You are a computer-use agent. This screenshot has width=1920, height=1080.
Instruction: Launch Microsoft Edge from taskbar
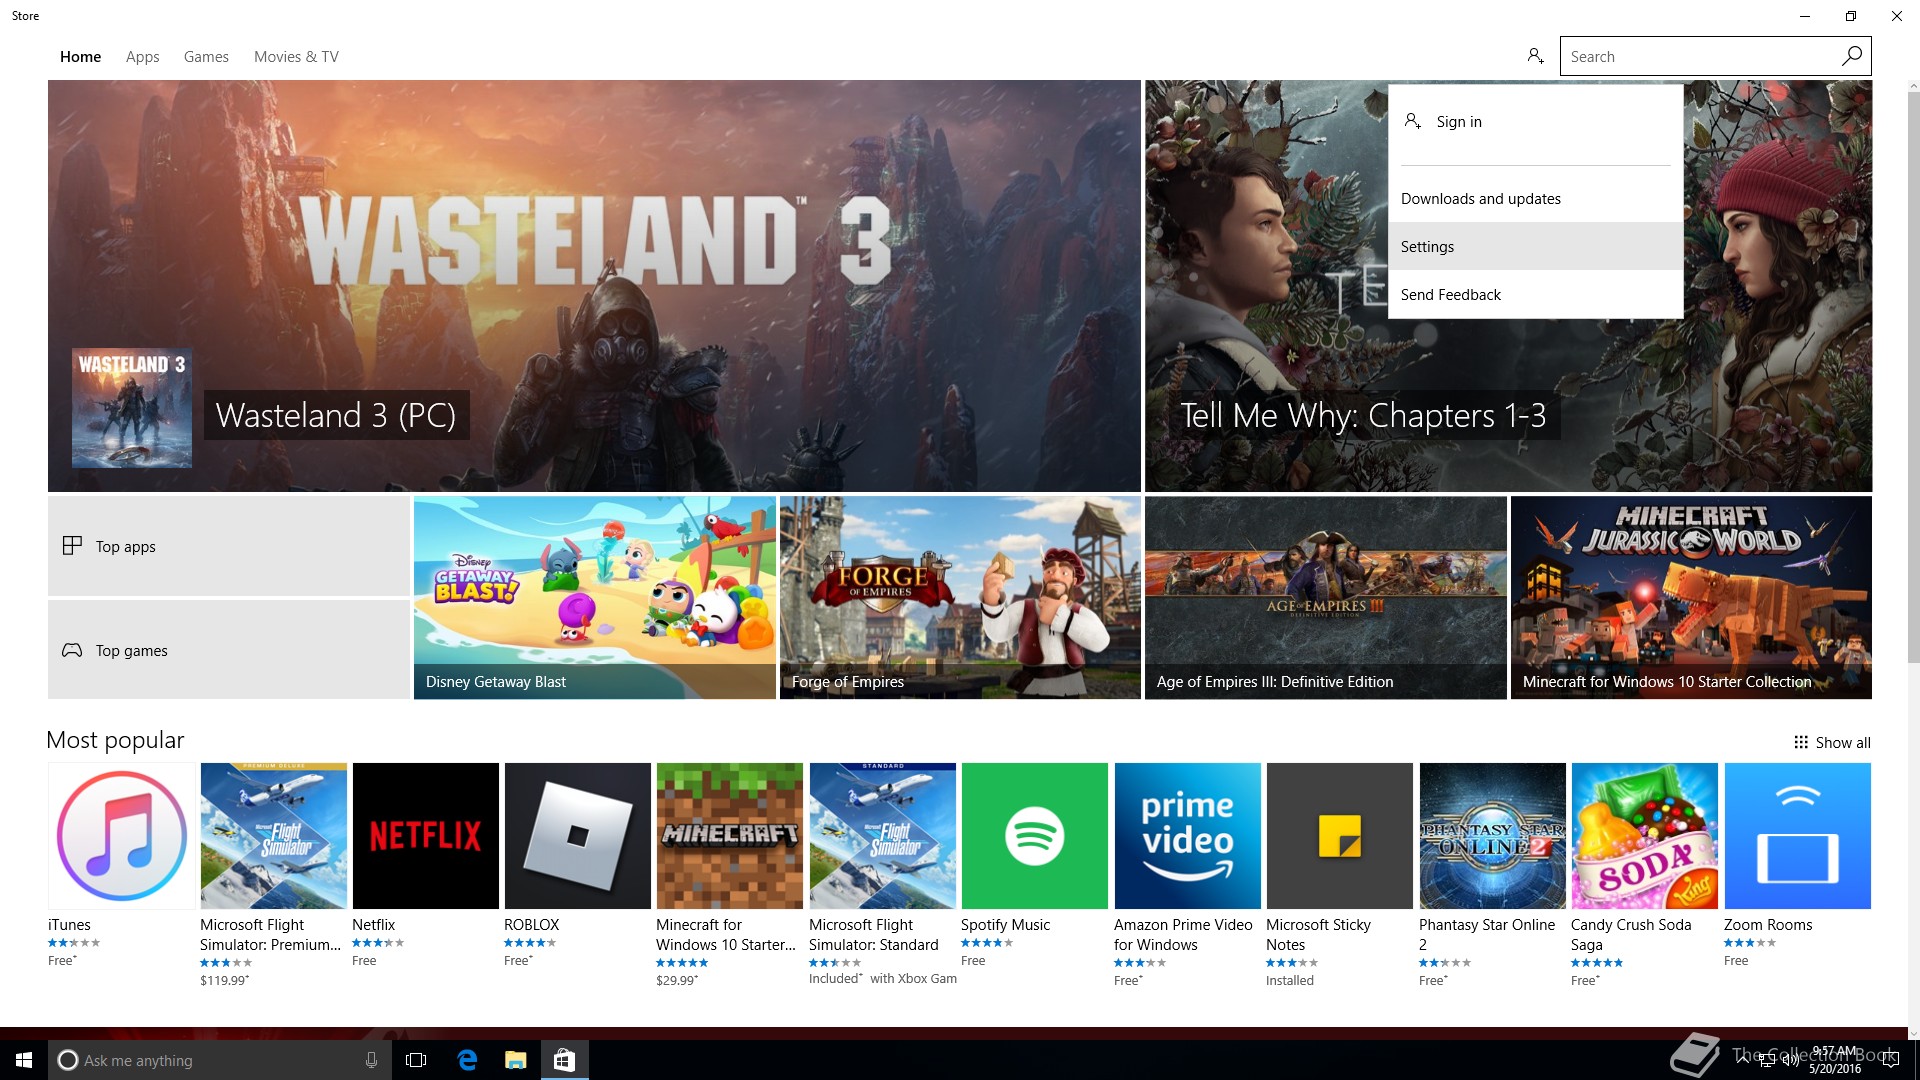tap(466, 1060)
